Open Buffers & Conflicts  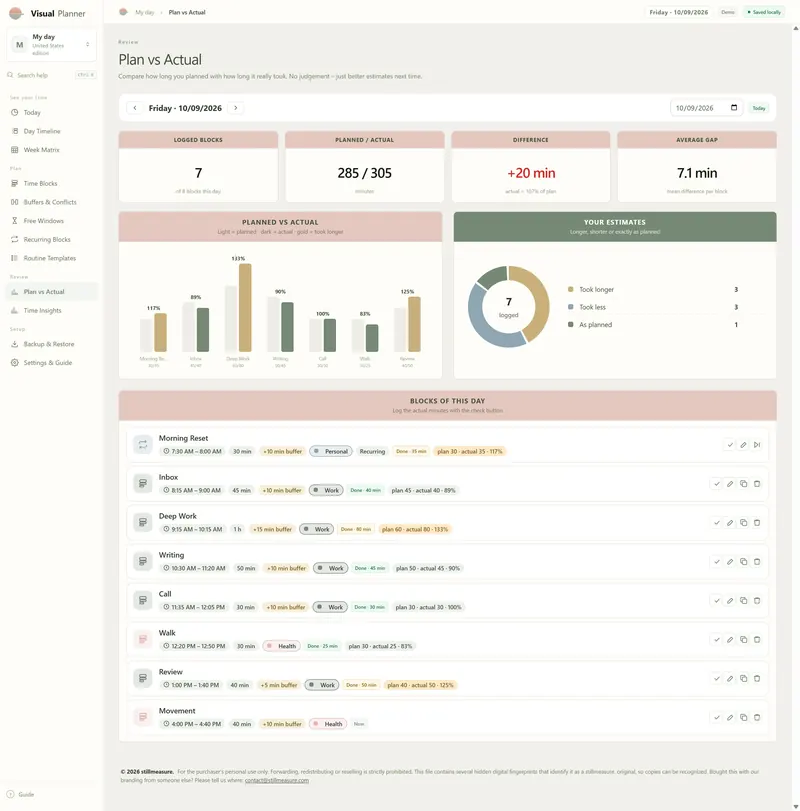click(51, 202)
